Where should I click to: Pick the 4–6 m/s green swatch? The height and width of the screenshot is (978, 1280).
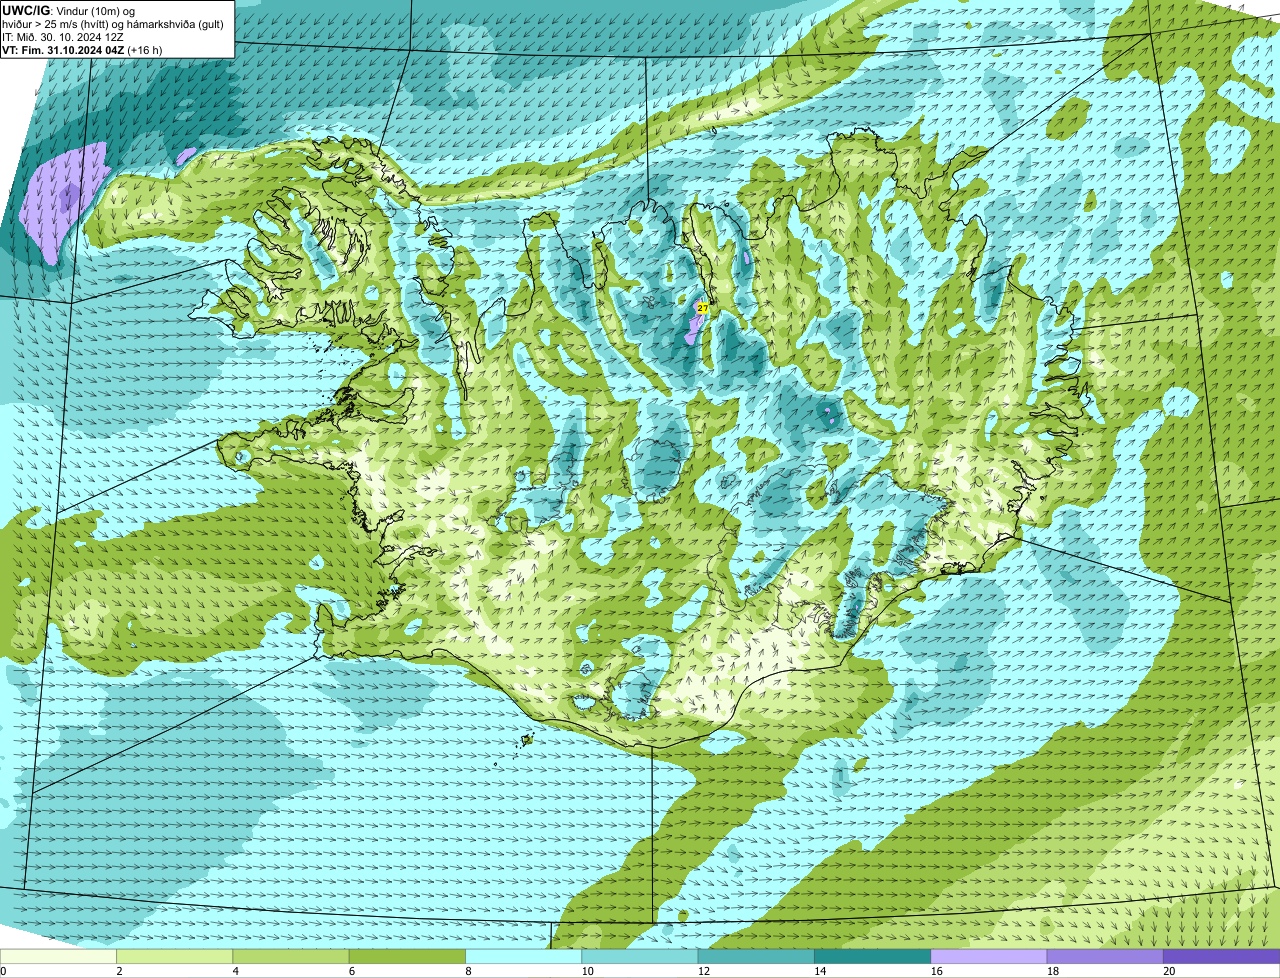tap(291, 957)
